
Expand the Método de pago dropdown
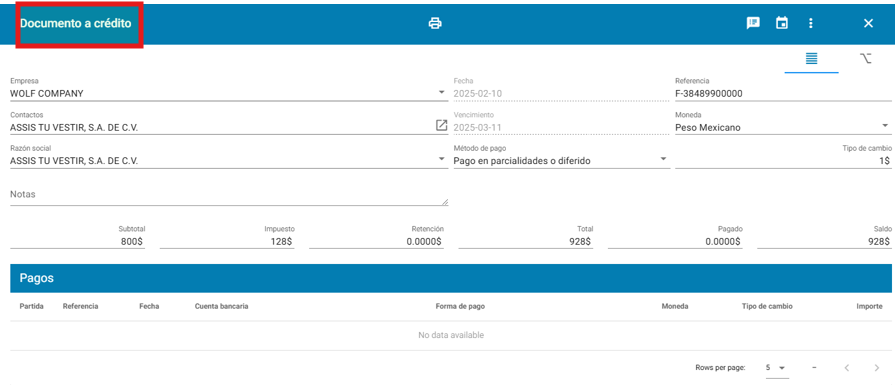pyautogui.click(x=663, y=159)
